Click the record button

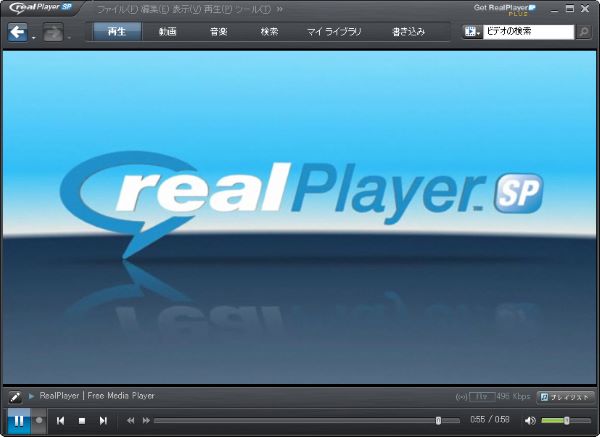pyautogui.click(x=39, y=421)
